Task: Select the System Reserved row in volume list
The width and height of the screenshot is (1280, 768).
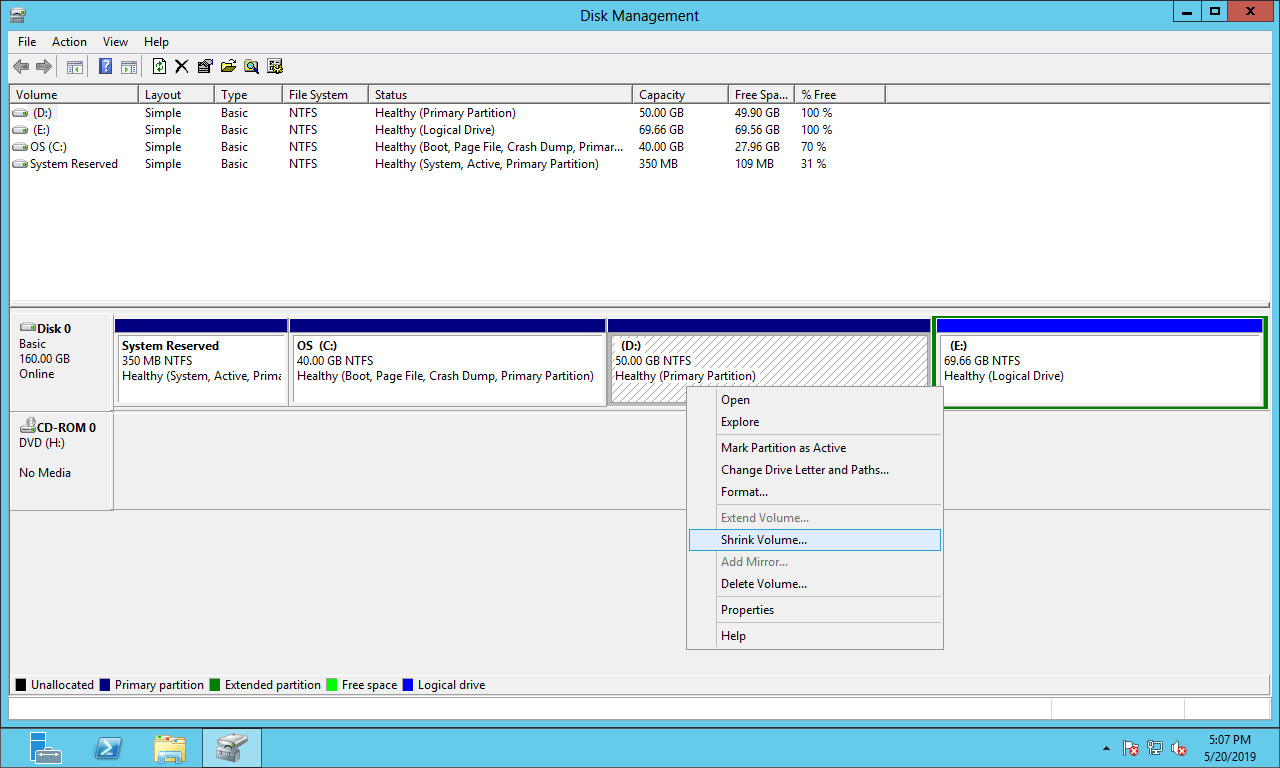Action: [x=74, y=164]
